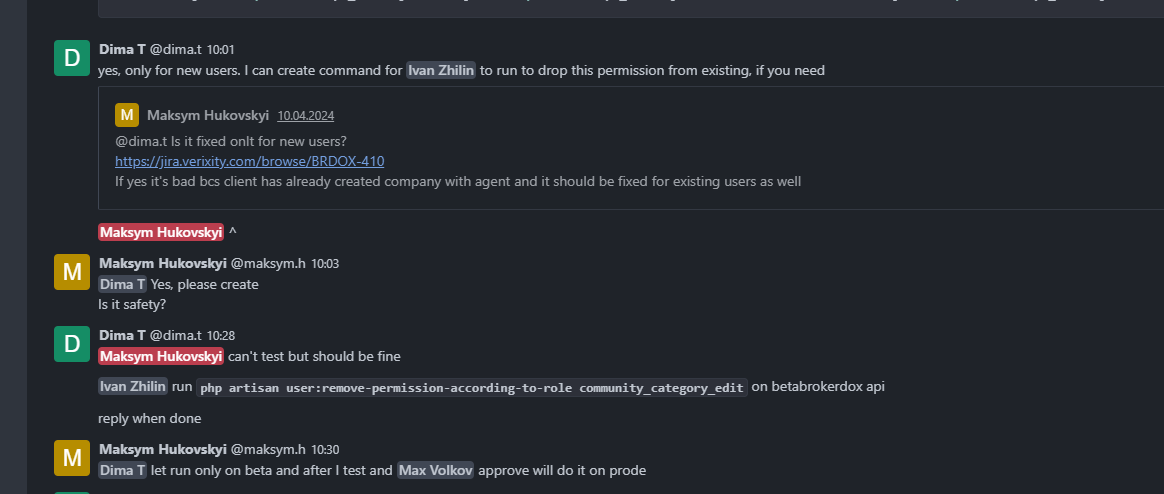
Task: Click Ivan Zhilin mention before 'run'
Action: pyautogui.click(x=133, y=386)
